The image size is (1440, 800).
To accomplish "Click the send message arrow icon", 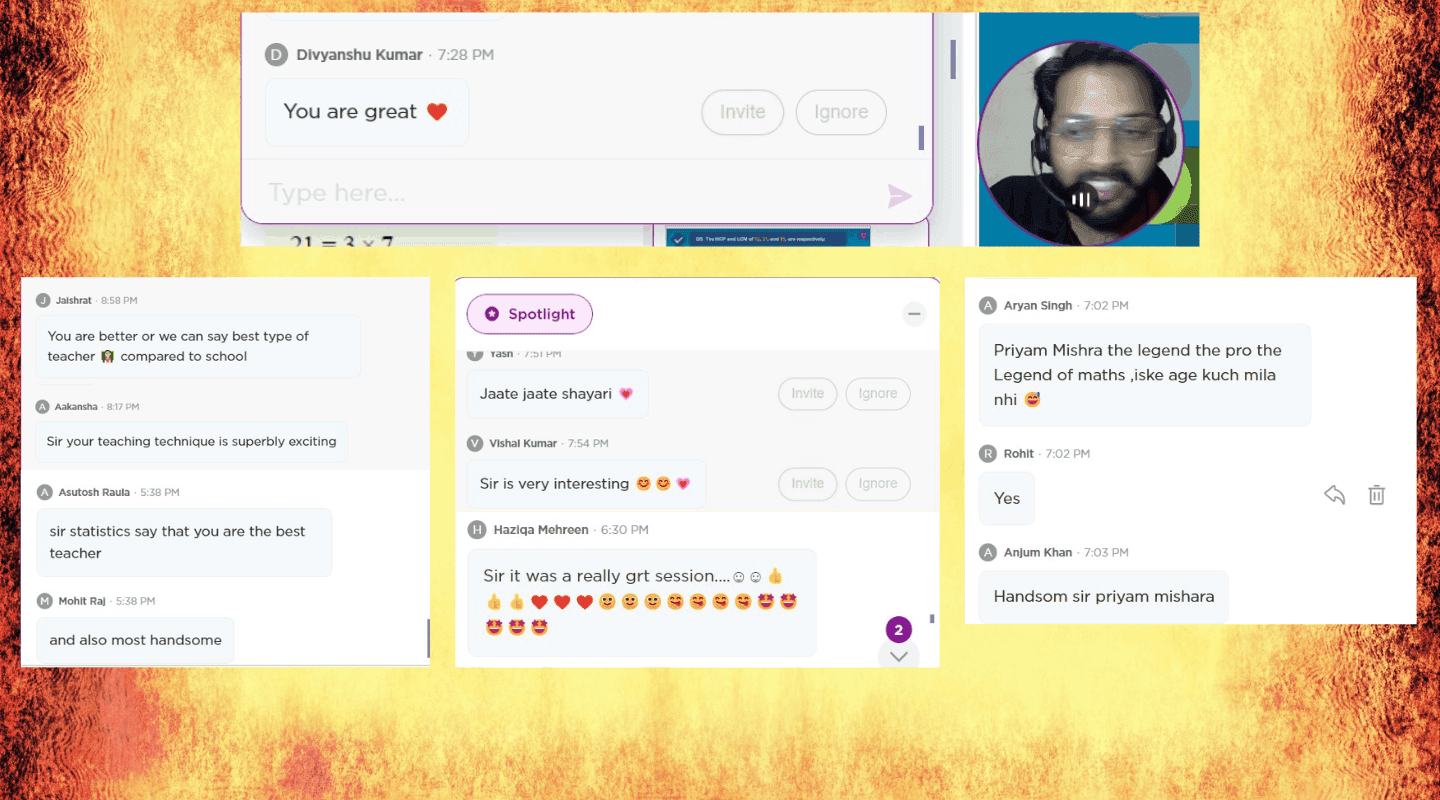I will (899, 196).
